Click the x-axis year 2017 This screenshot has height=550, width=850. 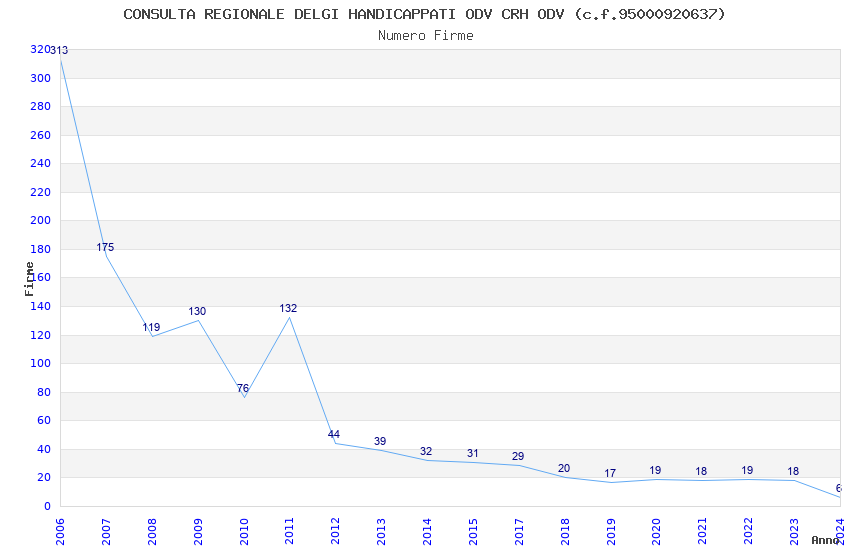coord(519,531)
